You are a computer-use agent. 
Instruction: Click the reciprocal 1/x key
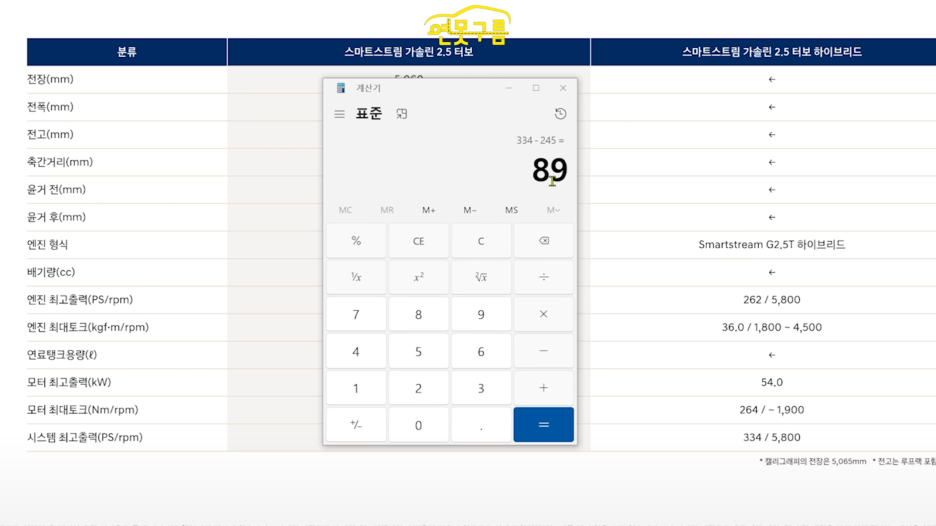356,277
